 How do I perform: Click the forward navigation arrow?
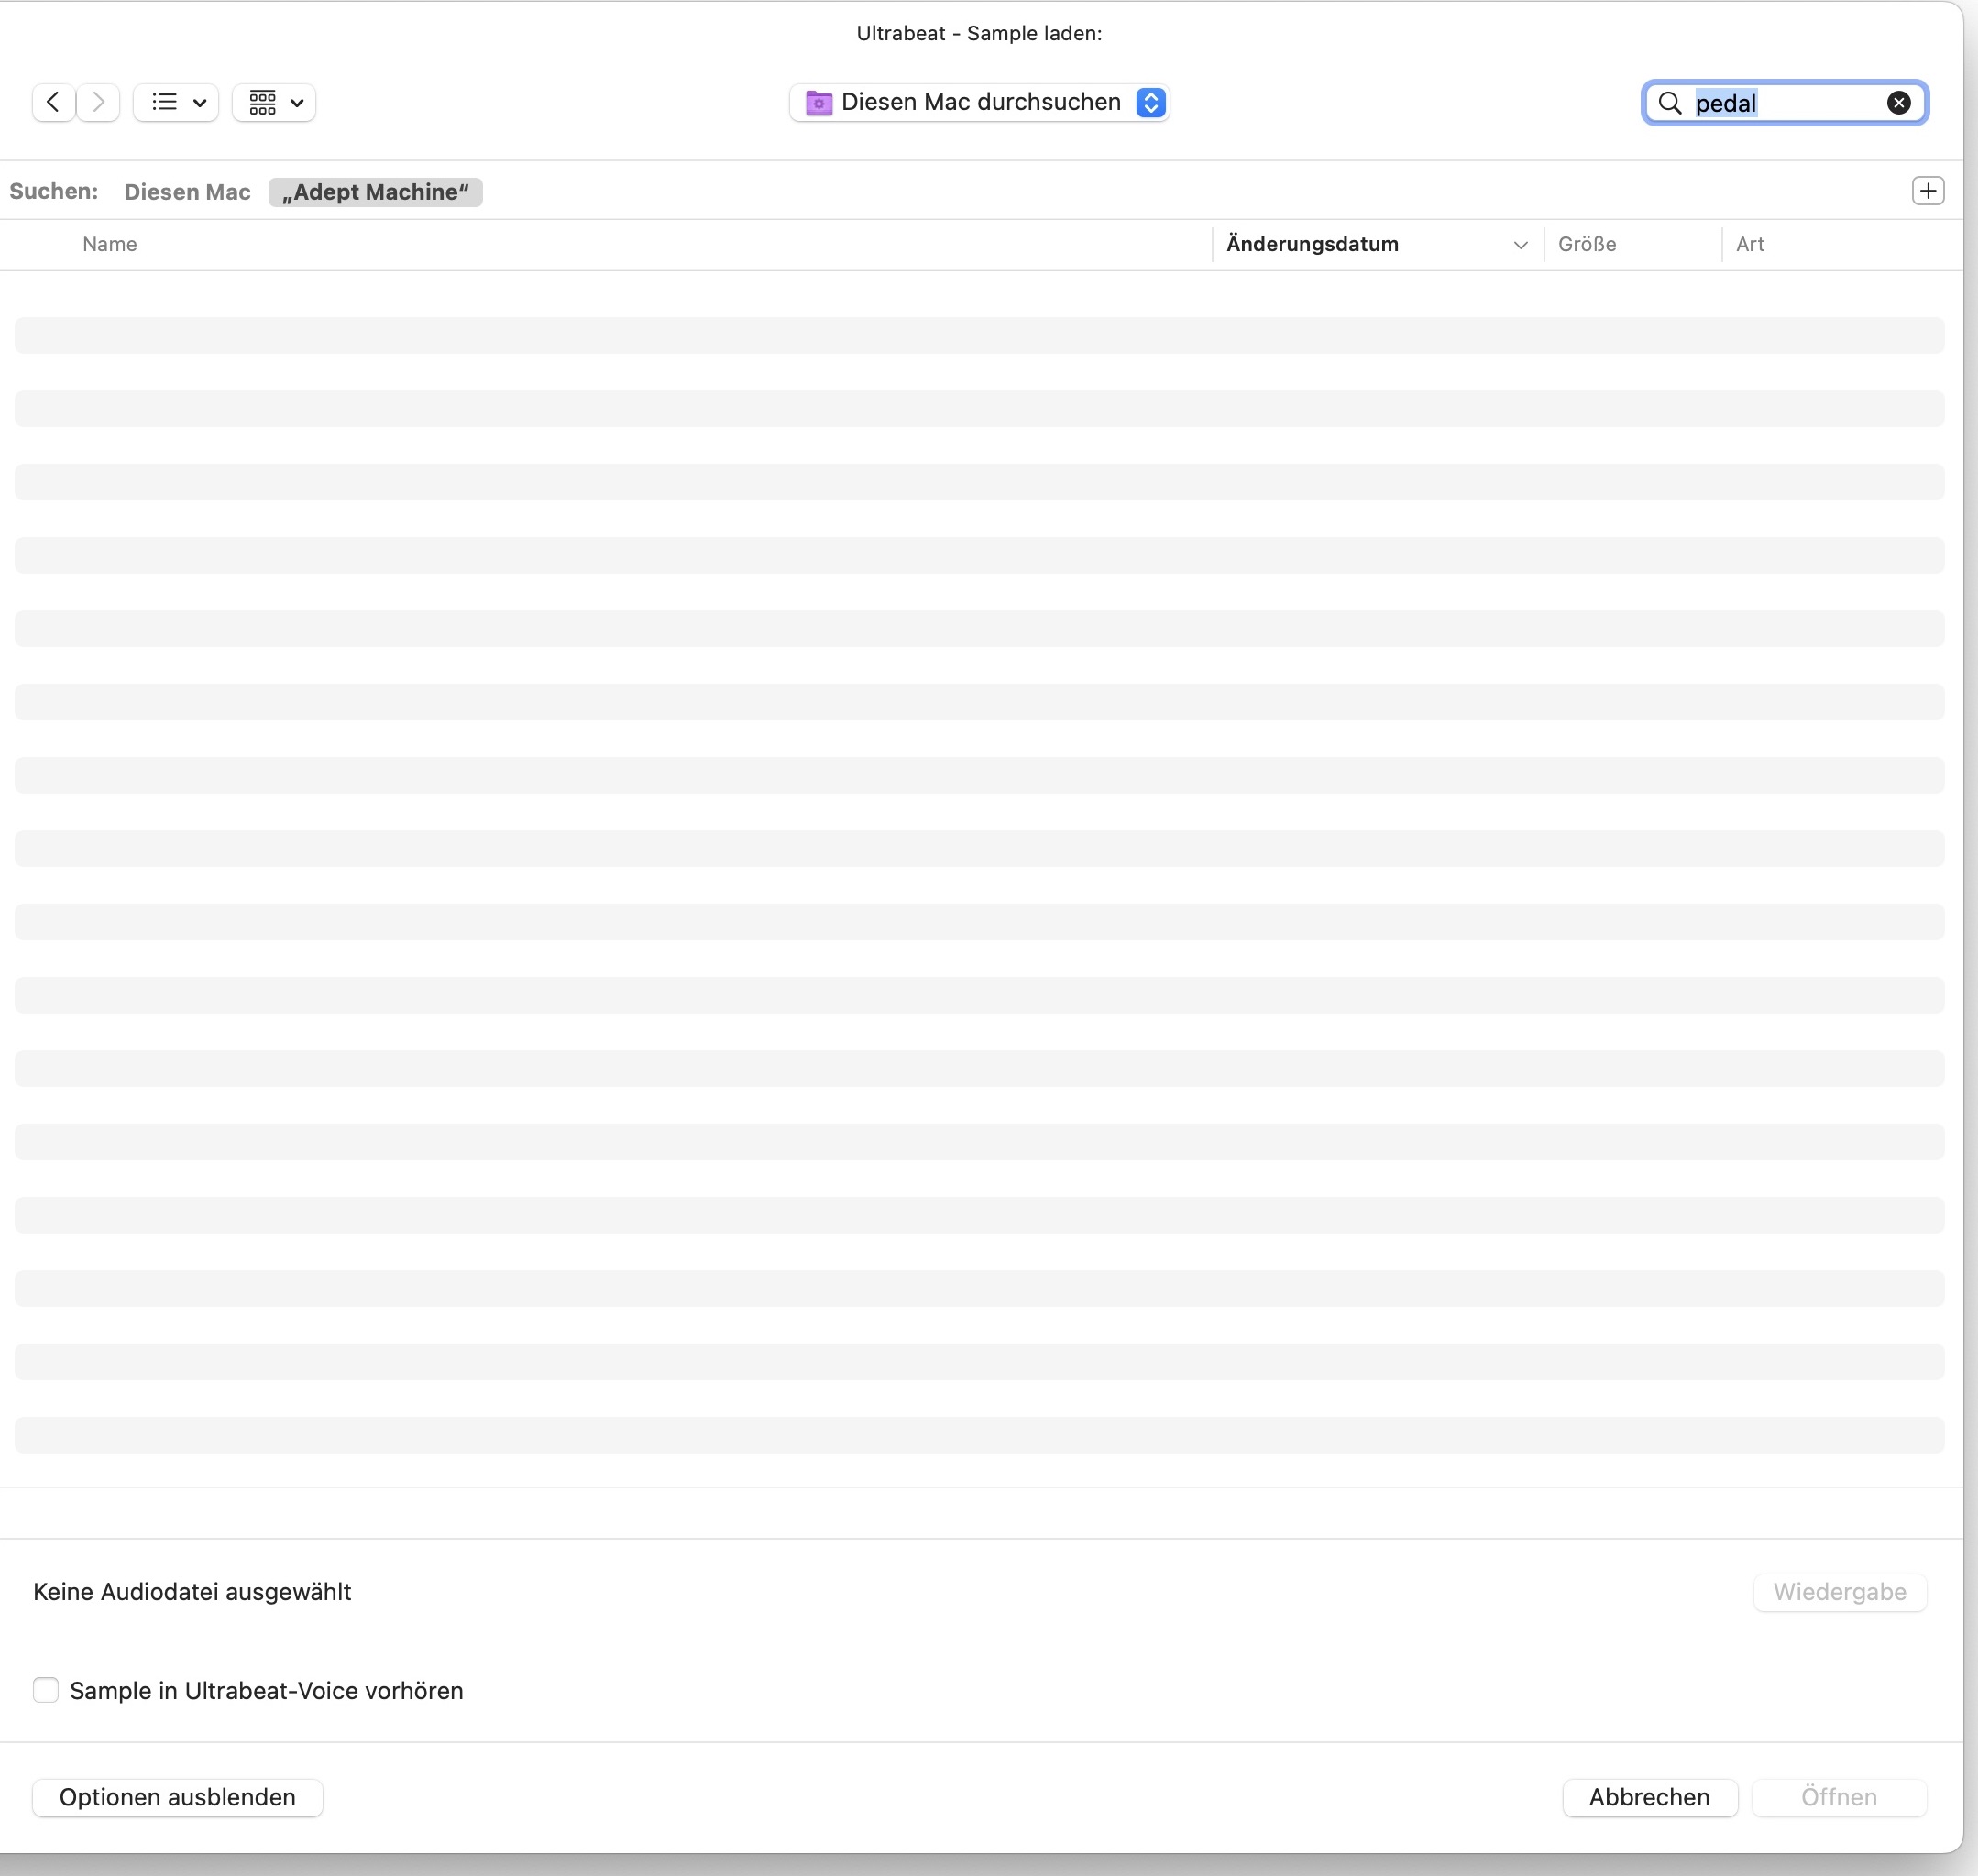click(x=98, y=102)
